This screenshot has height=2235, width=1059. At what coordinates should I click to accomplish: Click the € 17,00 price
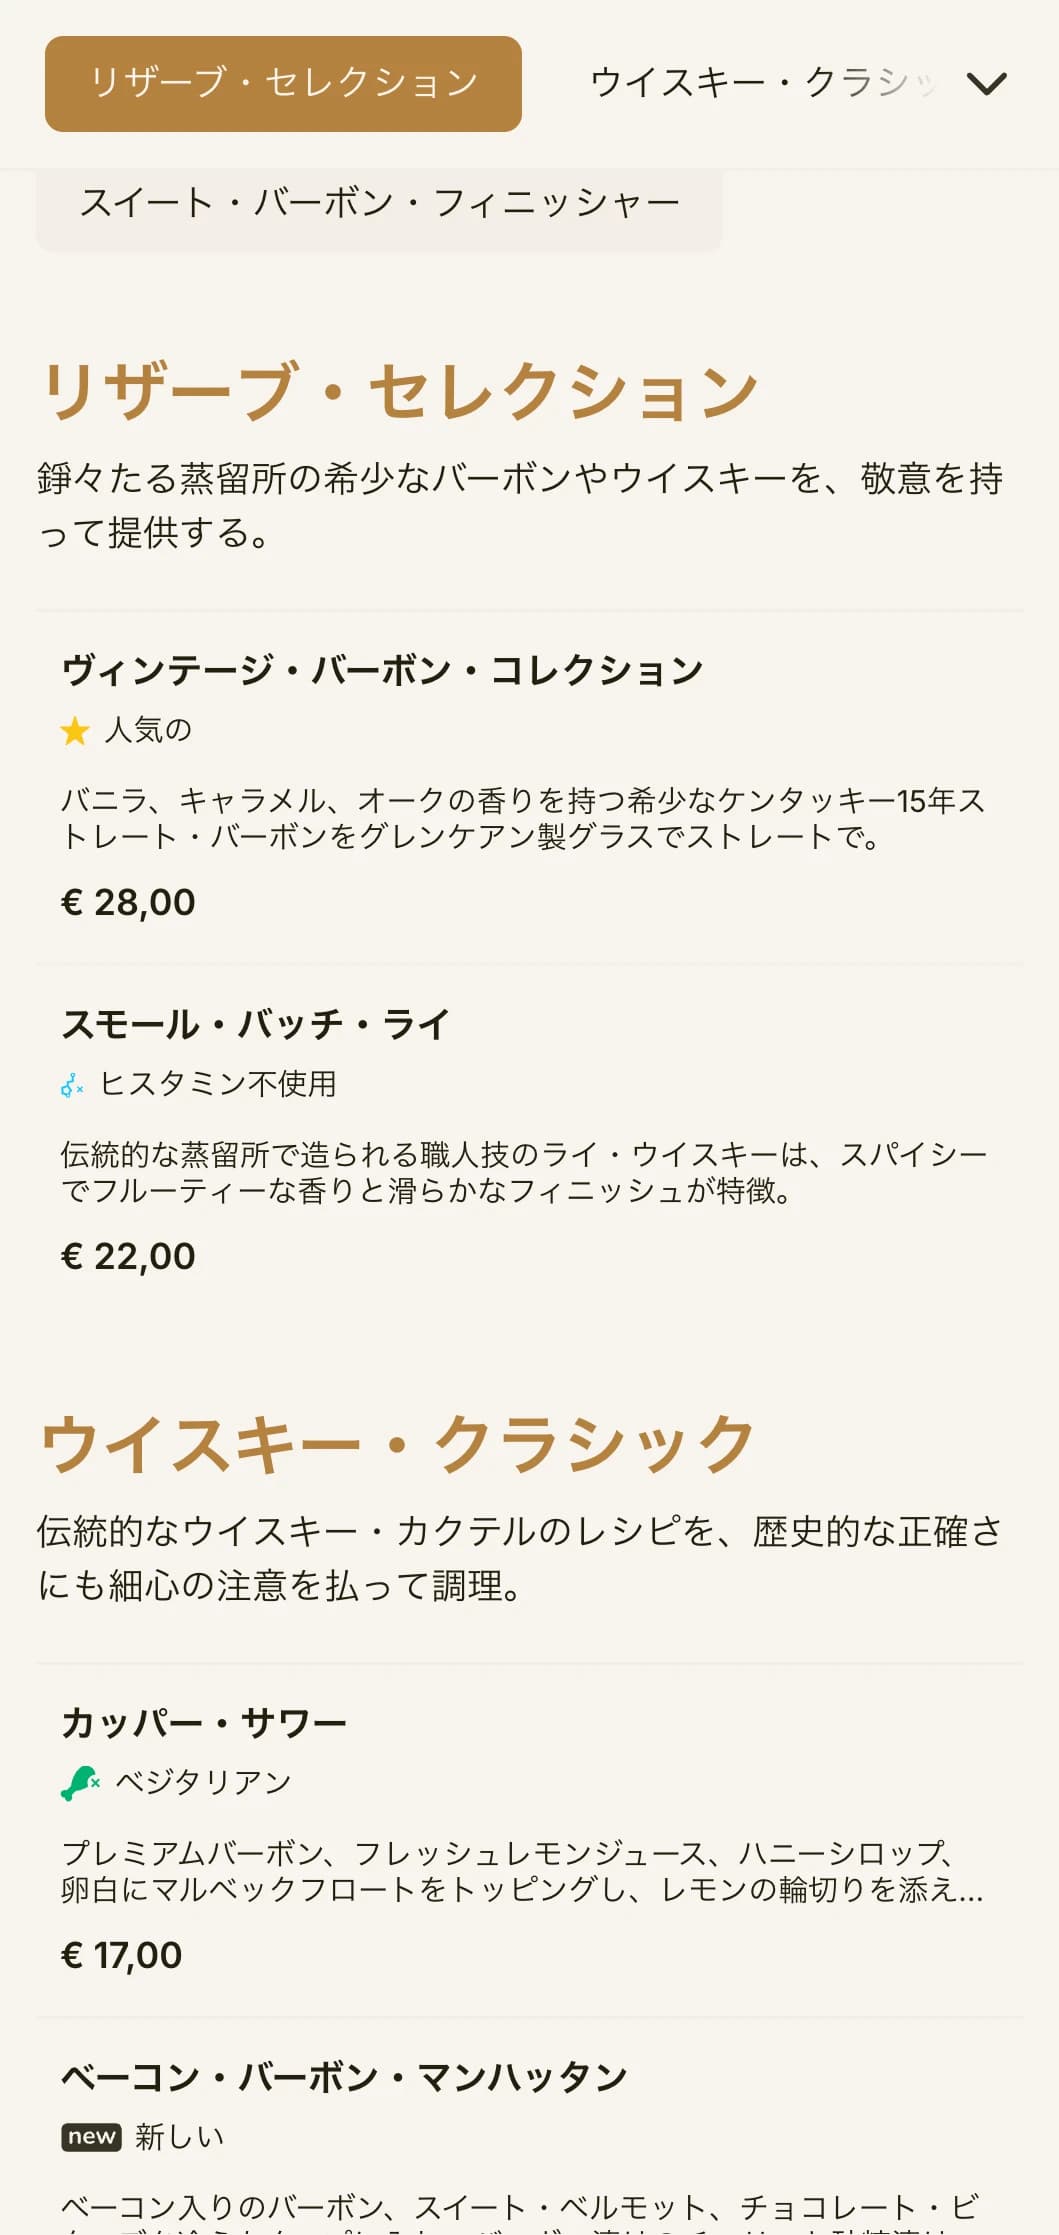(x=122, y=1956)
